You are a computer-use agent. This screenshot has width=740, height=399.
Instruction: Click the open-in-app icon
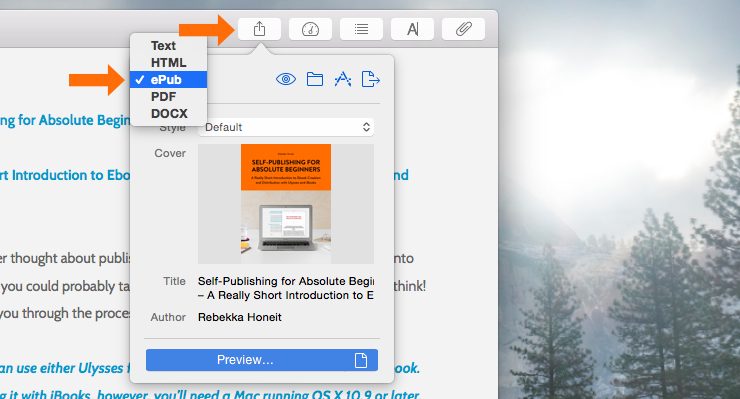pos(343,79)
